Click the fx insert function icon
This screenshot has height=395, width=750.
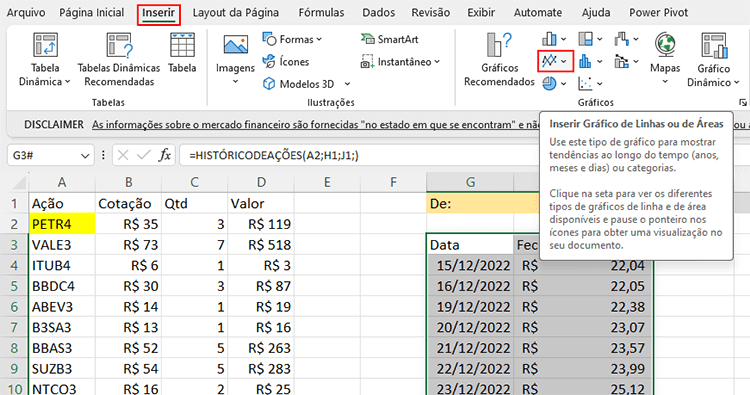click(165, 155)
